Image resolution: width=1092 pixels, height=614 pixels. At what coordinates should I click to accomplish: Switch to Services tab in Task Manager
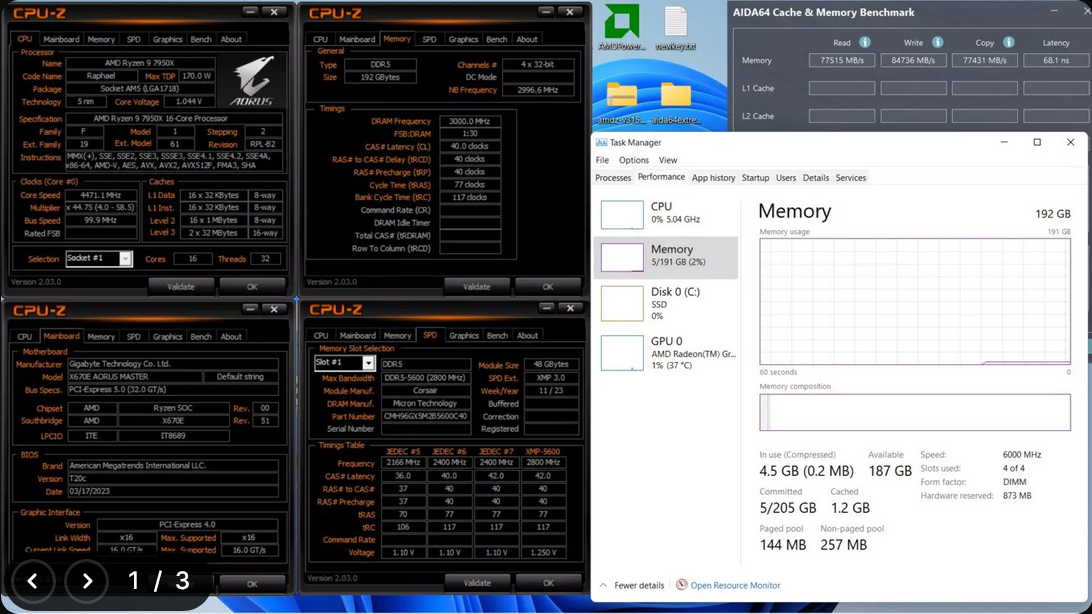[850, 178]
